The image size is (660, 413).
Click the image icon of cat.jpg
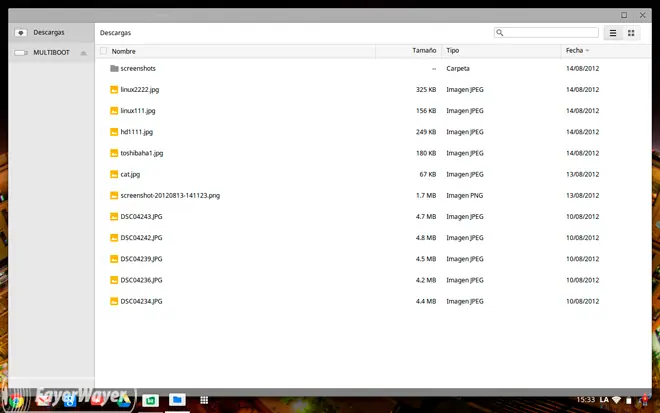pos(114,174)
